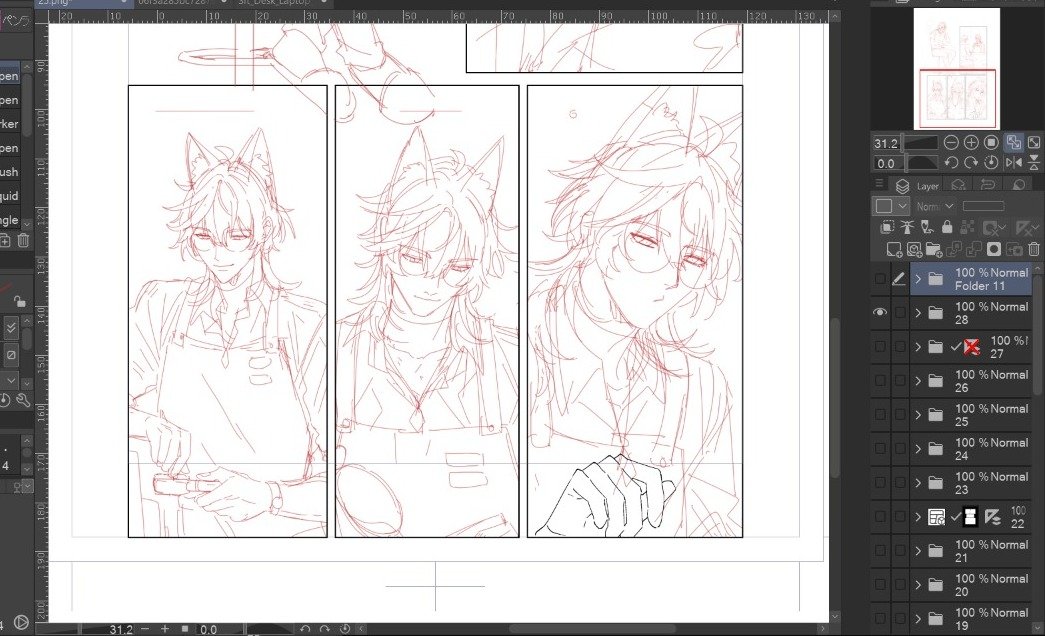Image resolution: width=1045 pixels, height=636 pixels.
Task: Rotate canvas right in the Navigator
Action: [971, 163]
